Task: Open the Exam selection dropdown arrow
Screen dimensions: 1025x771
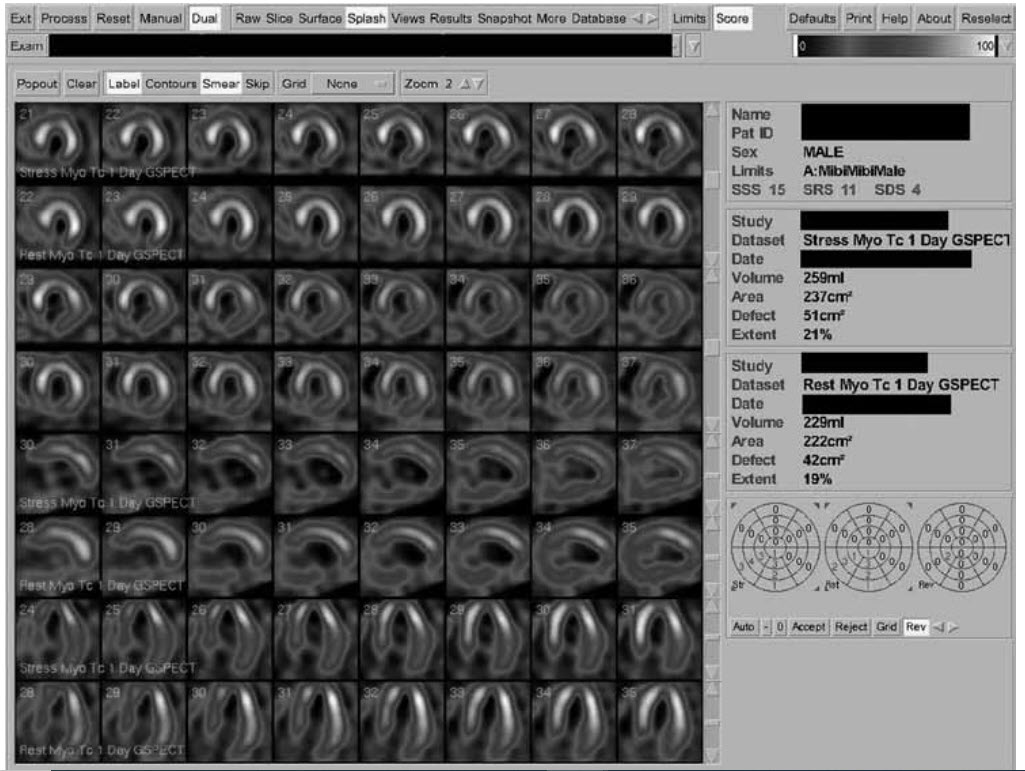Action: [678, 46]
